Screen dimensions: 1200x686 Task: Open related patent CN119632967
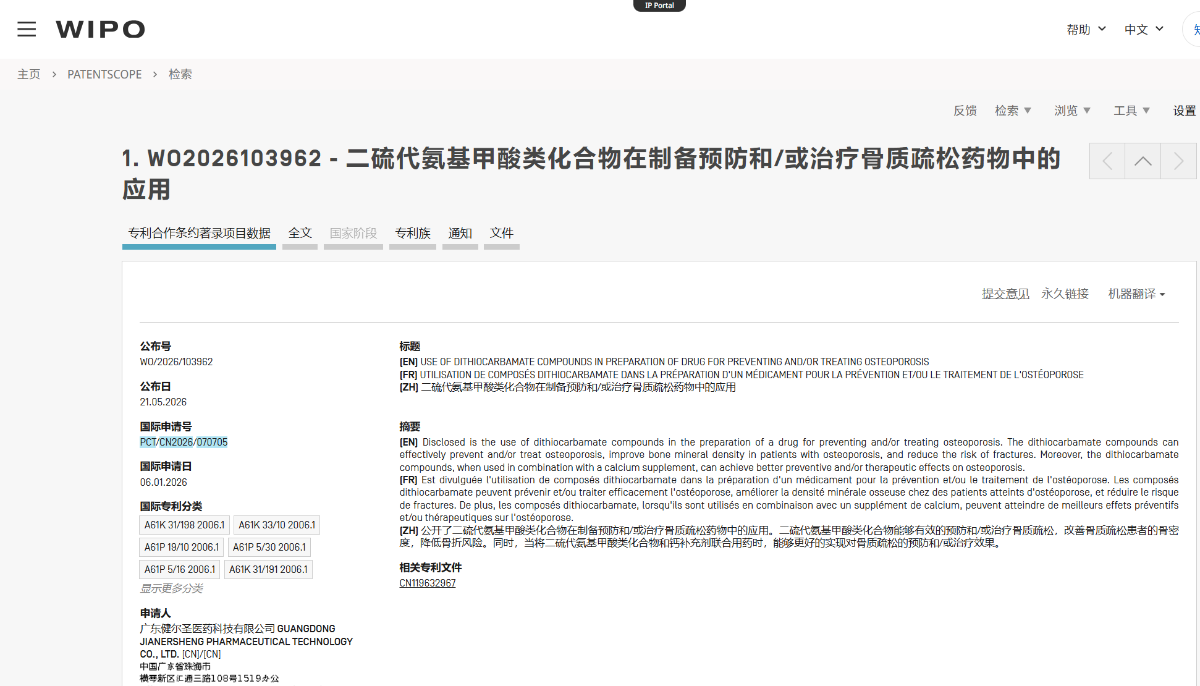click(427, 583)
